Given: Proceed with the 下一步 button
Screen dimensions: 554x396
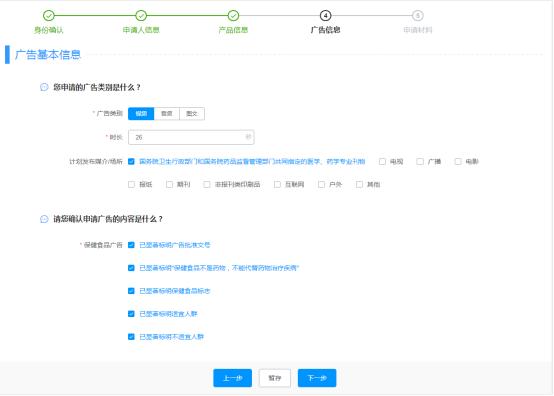Looking at the screenshot, I should 317,378.
